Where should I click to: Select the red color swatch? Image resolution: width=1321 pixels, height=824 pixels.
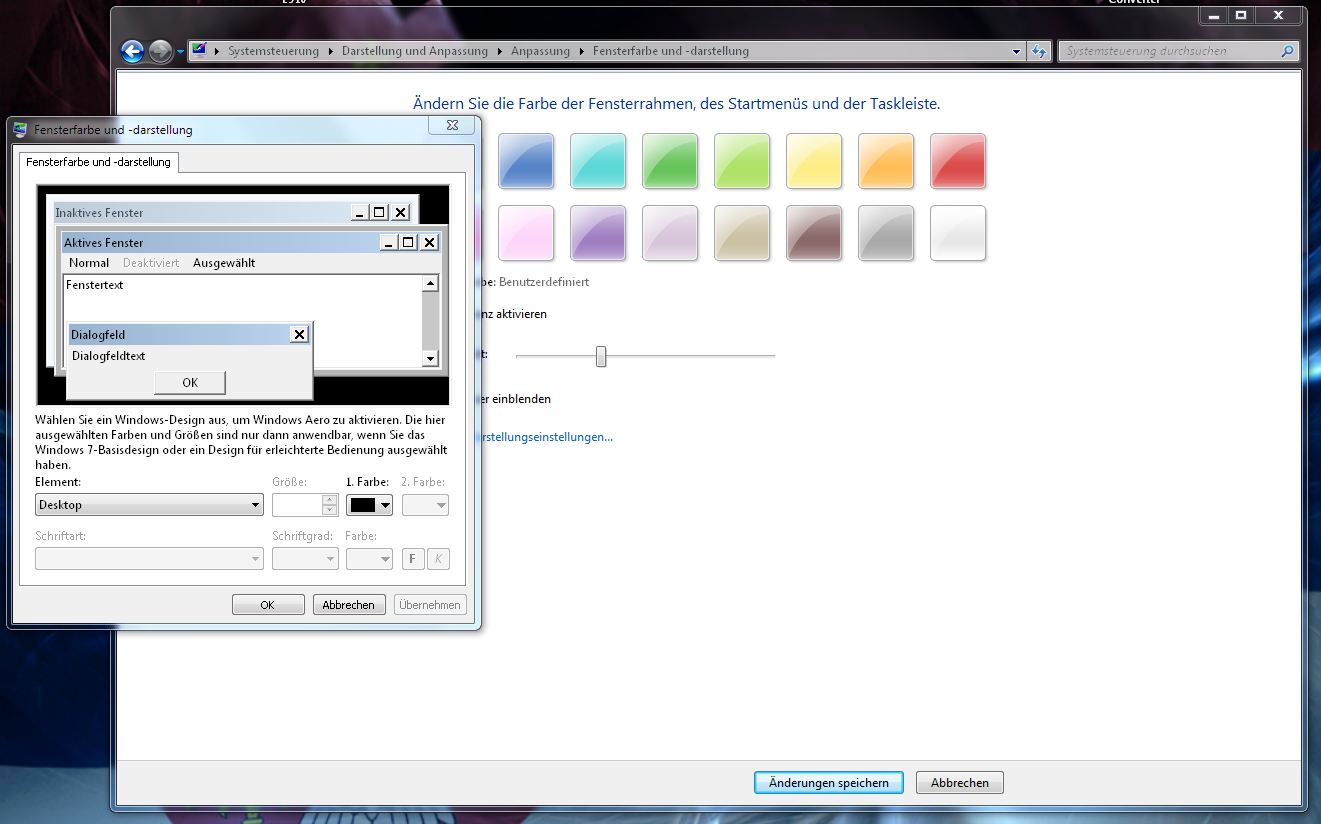click(958, 161)
